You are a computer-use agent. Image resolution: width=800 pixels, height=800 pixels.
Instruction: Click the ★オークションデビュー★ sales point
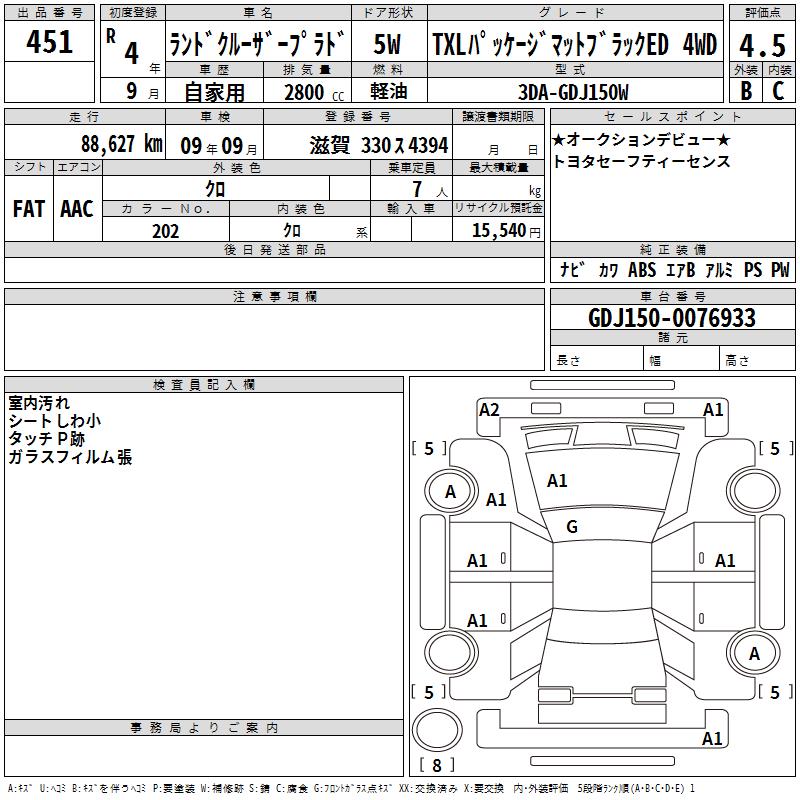[x=641, y=139]
